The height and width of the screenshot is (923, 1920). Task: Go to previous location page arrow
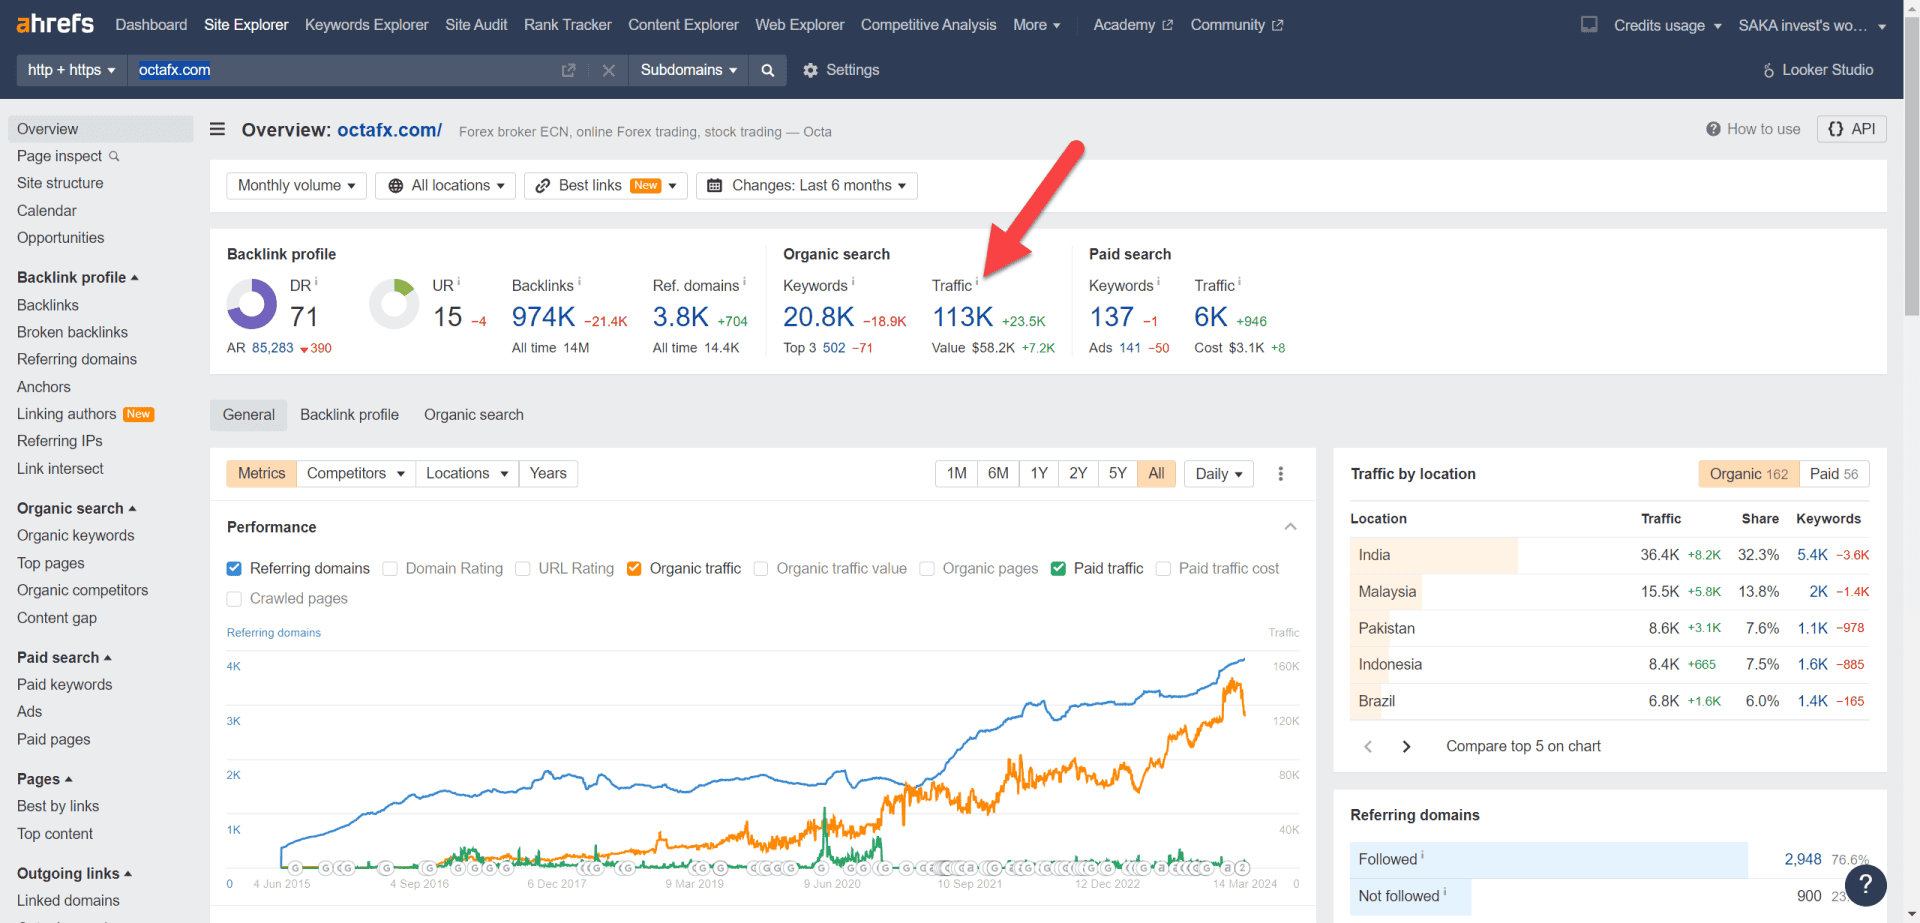click(x=1368, y=746)
